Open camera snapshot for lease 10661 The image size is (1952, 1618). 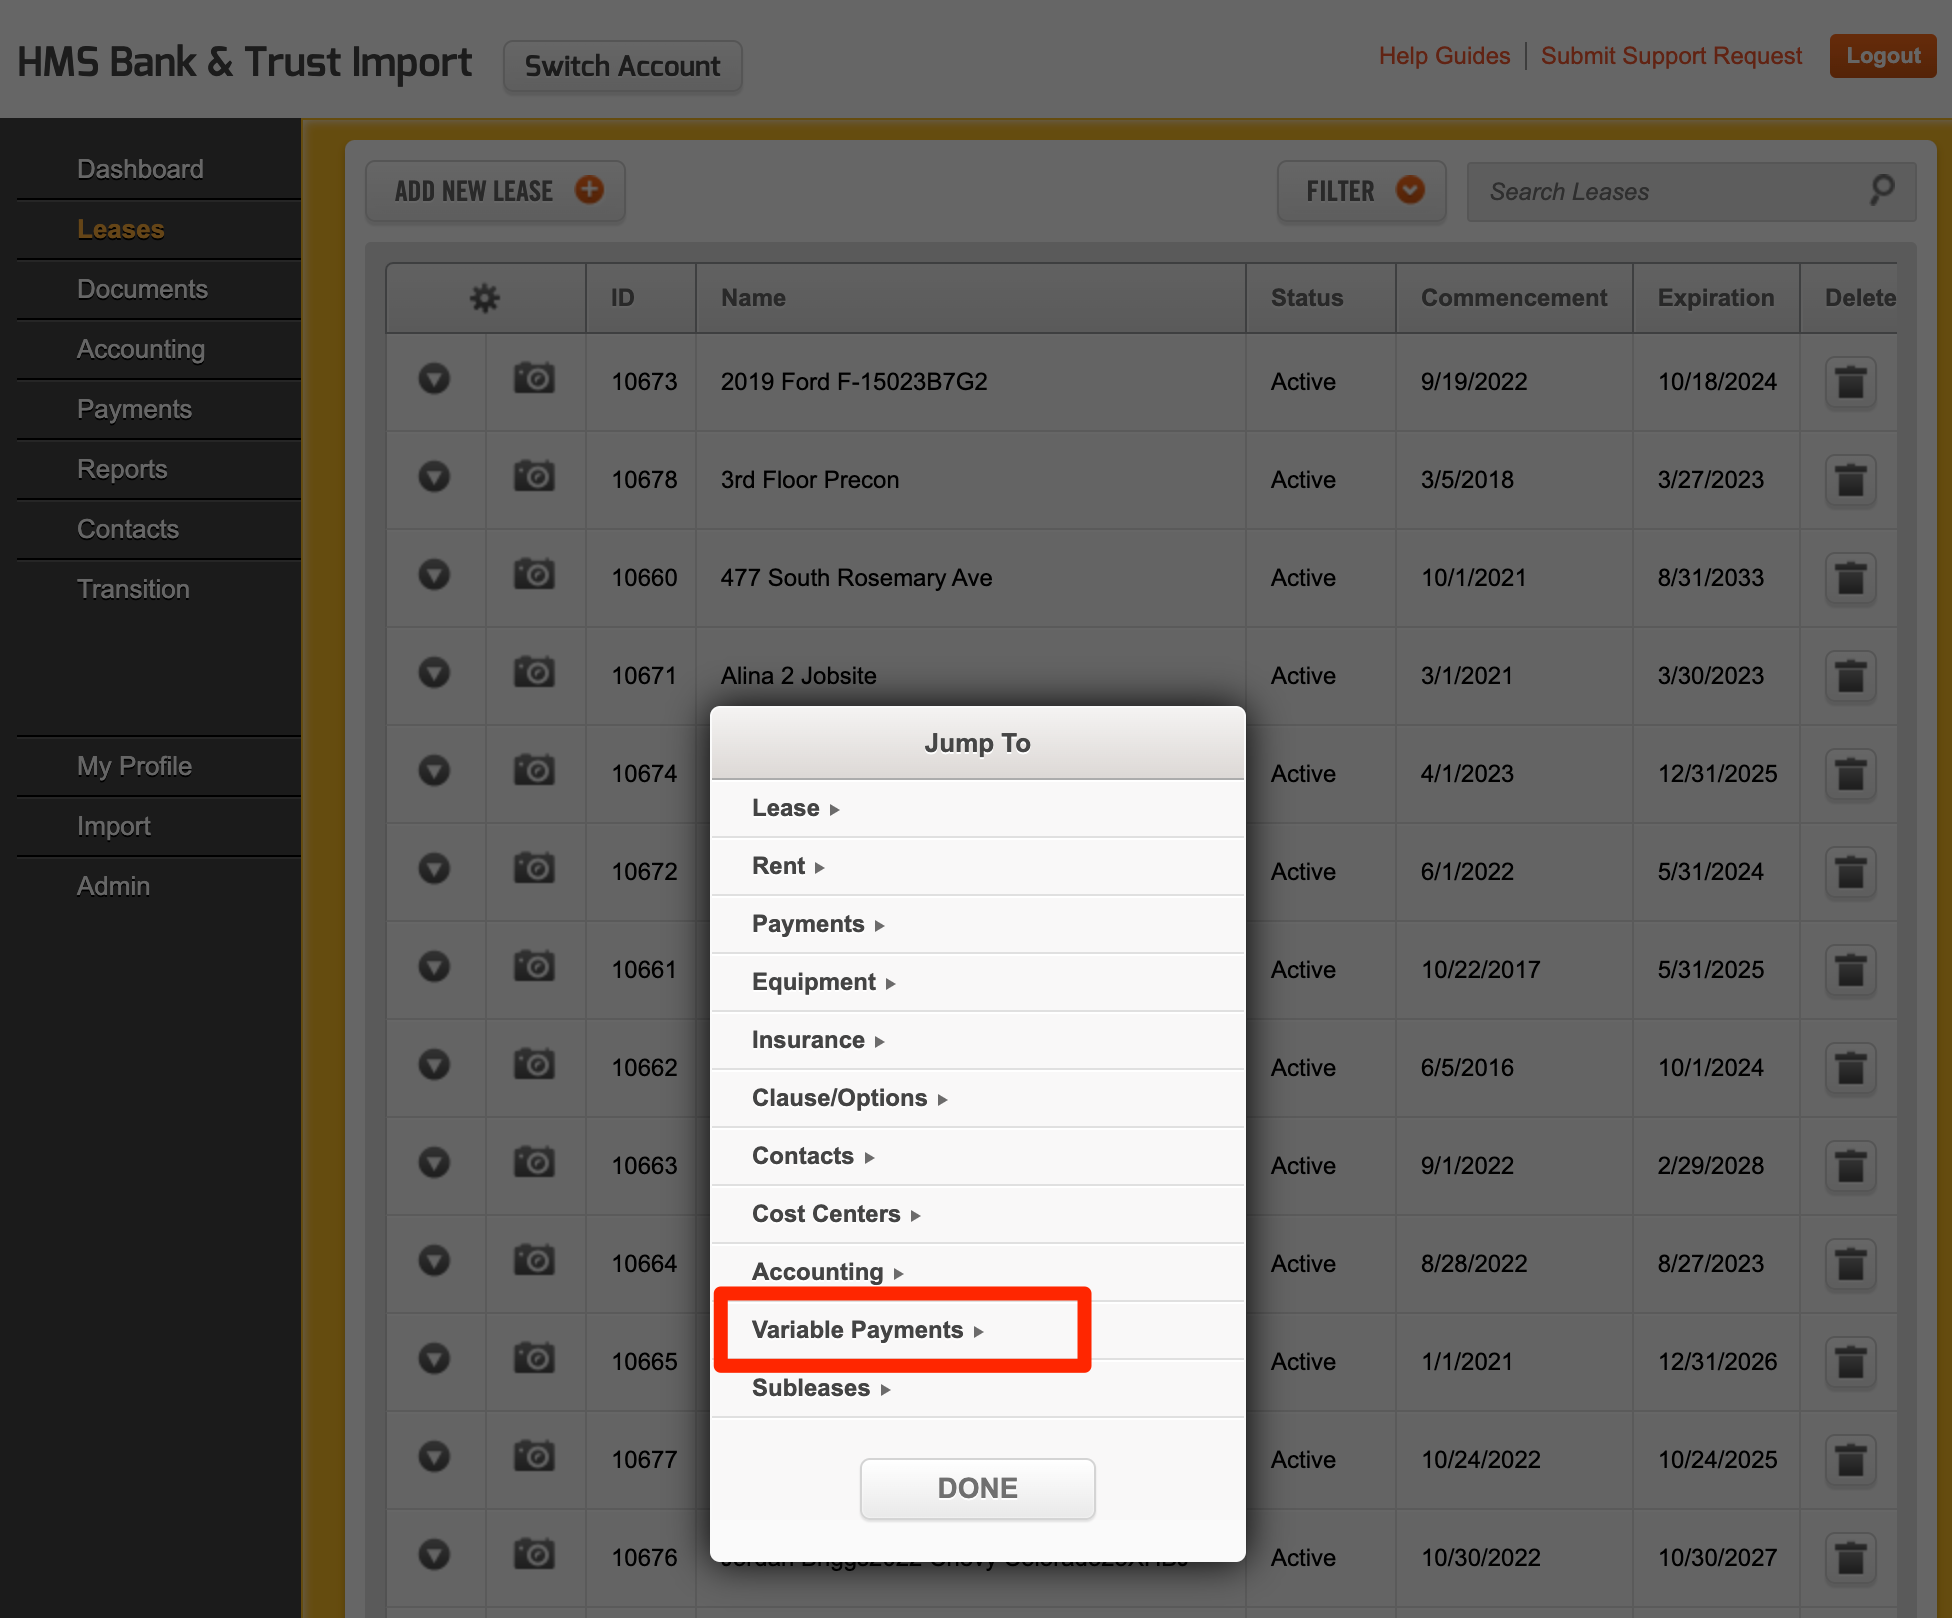(534, 967)
